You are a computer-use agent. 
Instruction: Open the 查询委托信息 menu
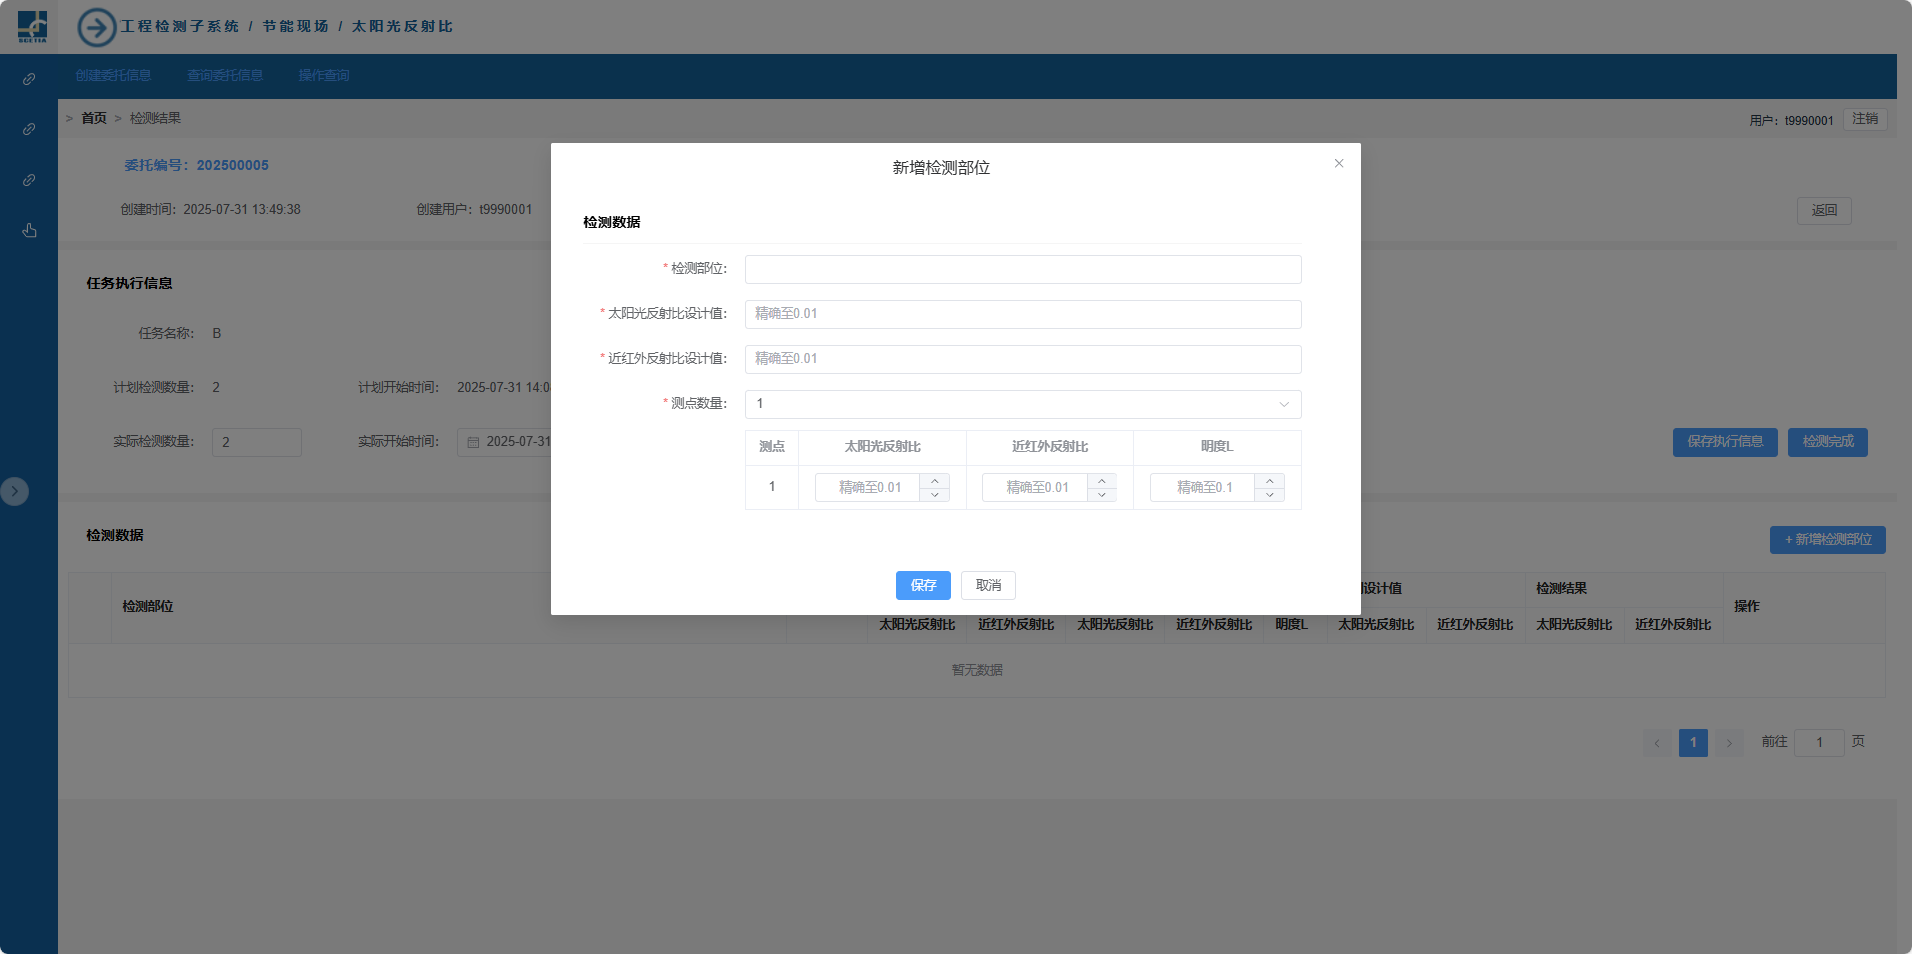(x=225, y=76)
